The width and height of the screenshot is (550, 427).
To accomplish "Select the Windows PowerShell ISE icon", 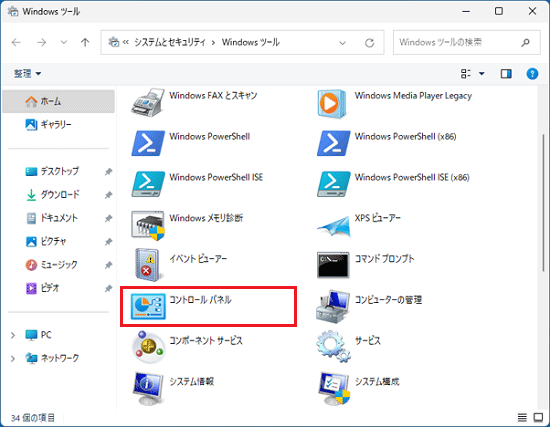I will 148,184.
